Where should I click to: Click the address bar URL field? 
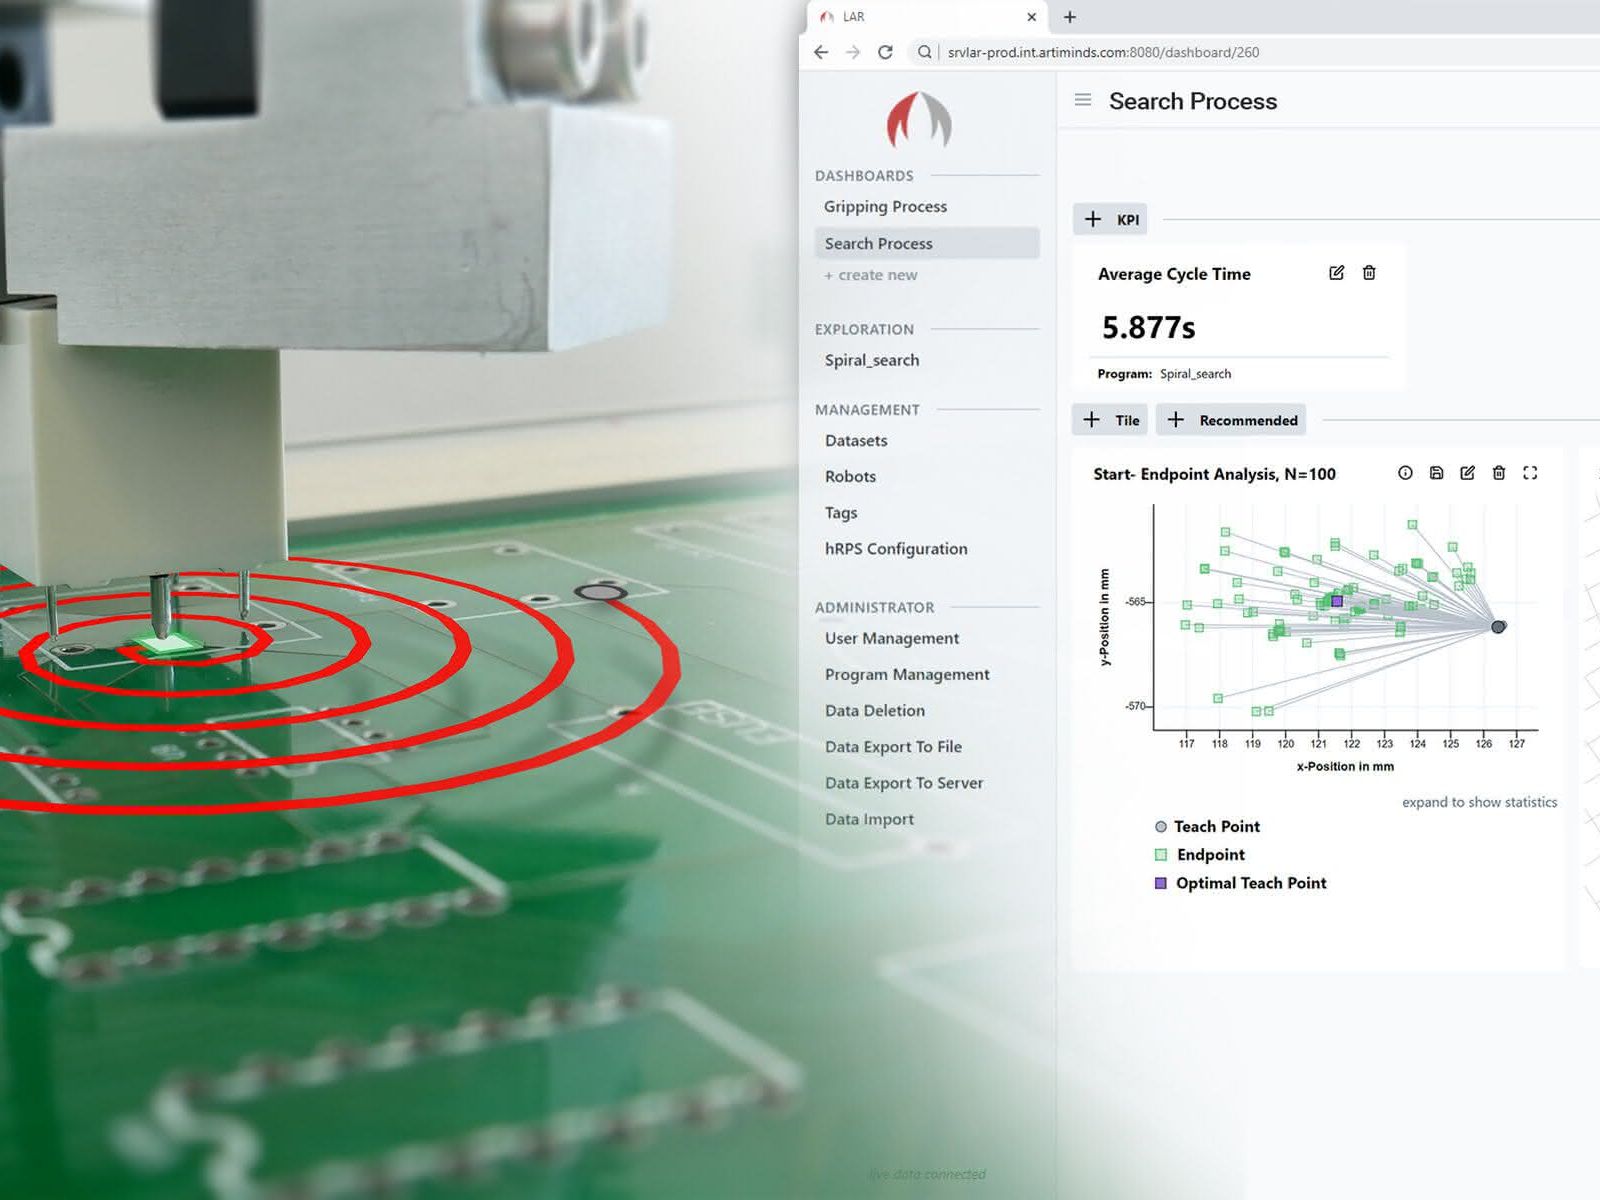pyautogui.click(x=1103, y=52)
